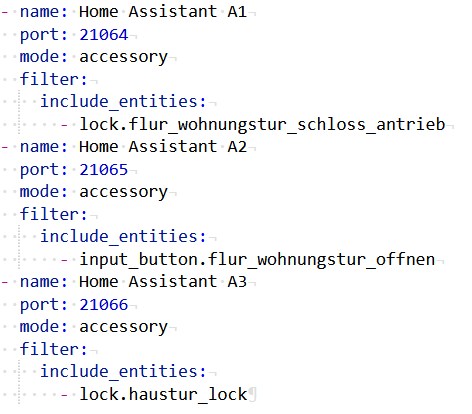
Task: Place cursor at end of lock.haustur_lock
Action: click(x=247, y=394)
